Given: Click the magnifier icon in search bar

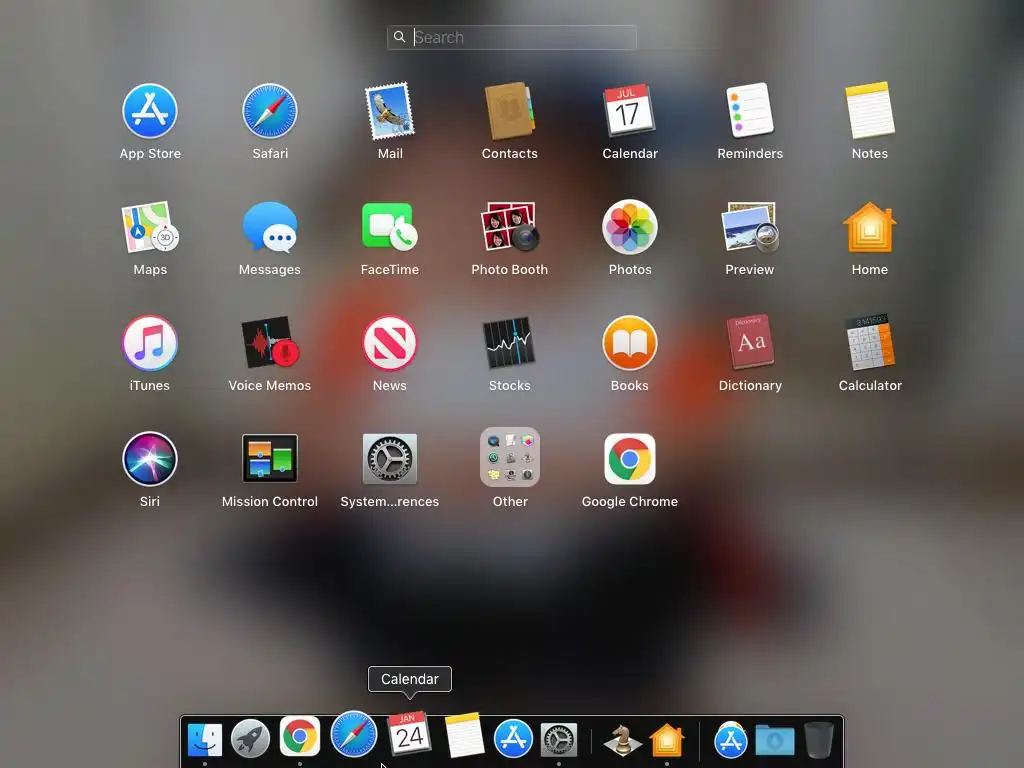Looking at the screenshot, I should (x=399, y=37).
